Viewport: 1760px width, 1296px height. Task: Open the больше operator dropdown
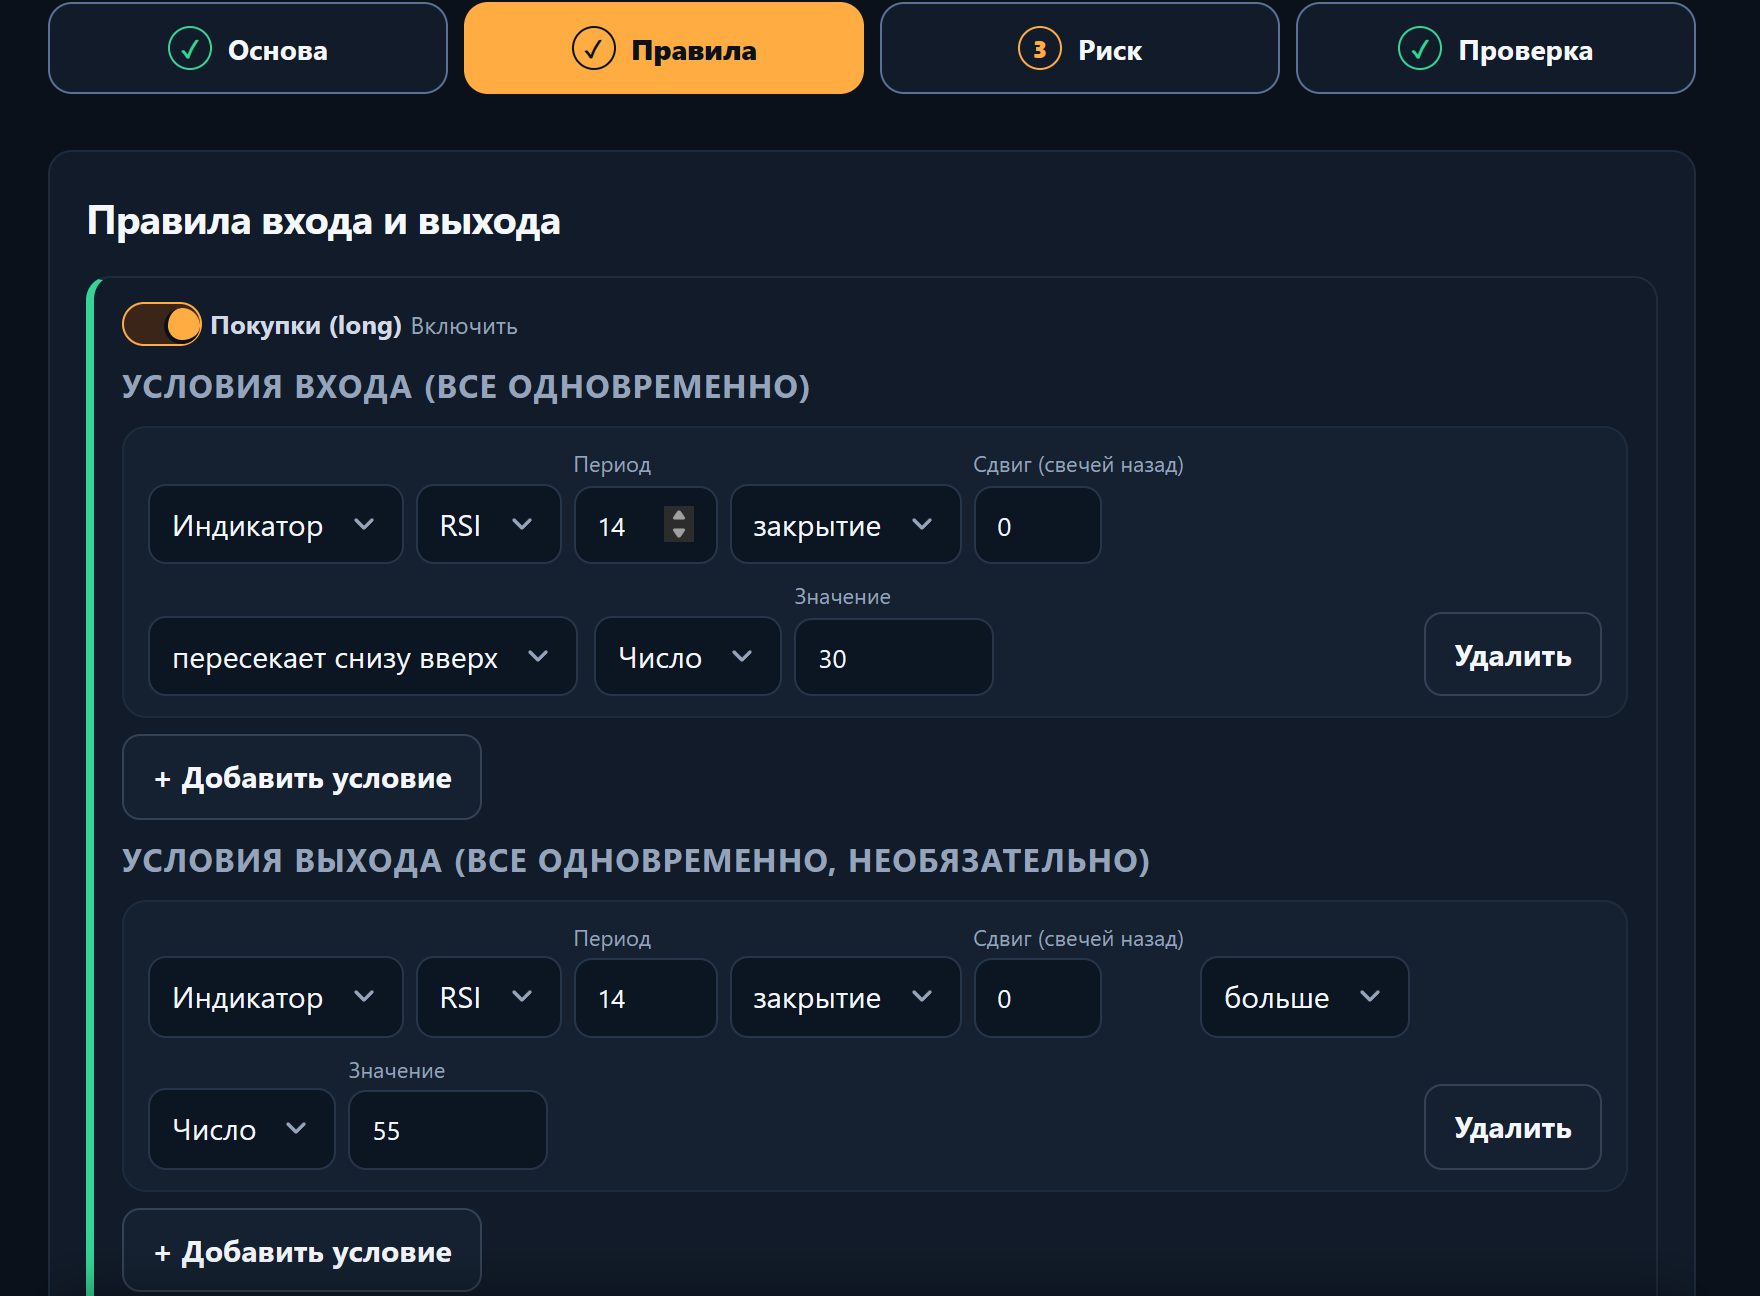click(1305, 997)
